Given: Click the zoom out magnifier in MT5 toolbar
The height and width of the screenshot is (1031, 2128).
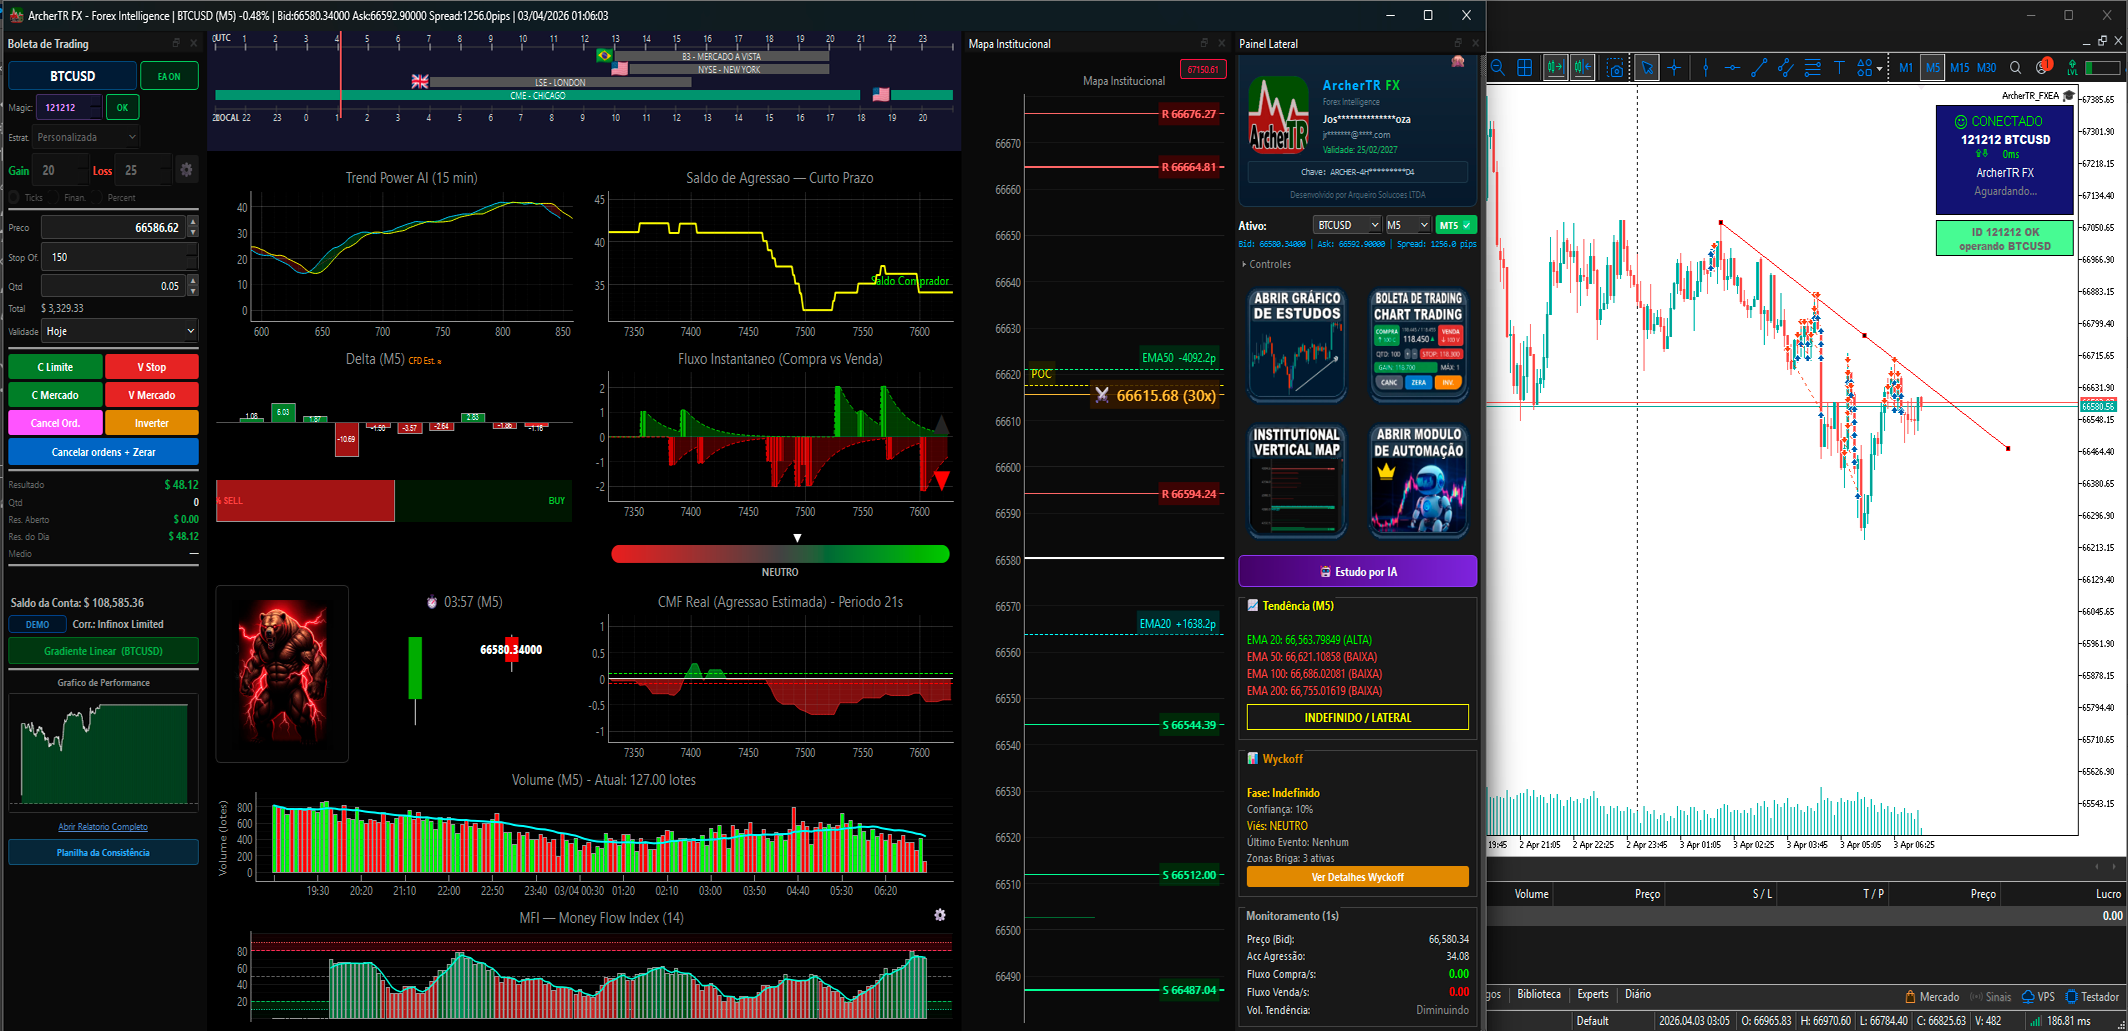Looking at the screenshot, I should [x=1498, y=68].
